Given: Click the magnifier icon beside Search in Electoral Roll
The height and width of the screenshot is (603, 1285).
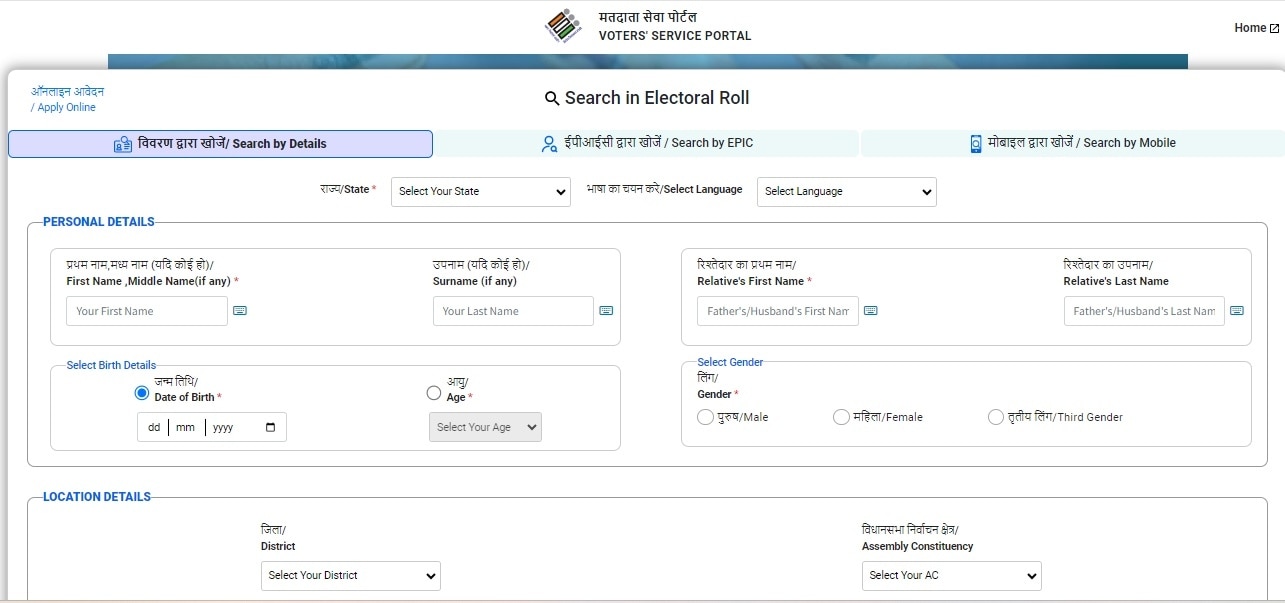Looking at the screenshot, I should [552, 98].
